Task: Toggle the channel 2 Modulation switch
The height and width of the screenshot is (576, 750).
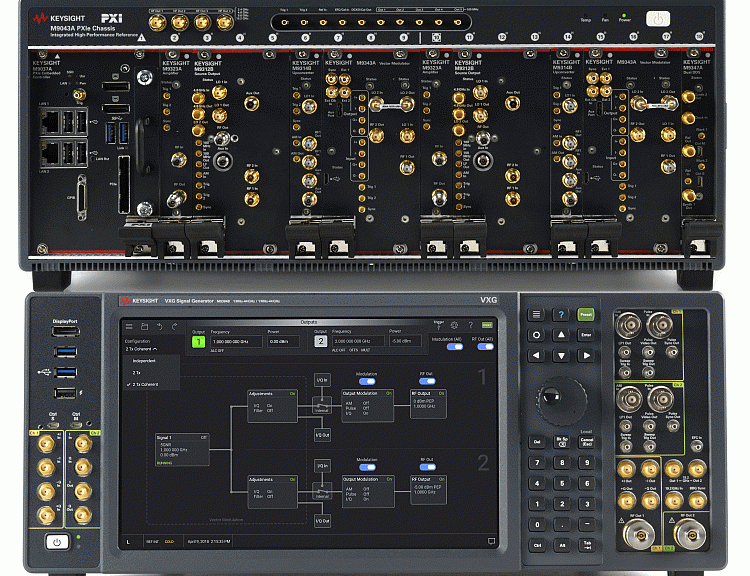Action: [x=367, y=467]
